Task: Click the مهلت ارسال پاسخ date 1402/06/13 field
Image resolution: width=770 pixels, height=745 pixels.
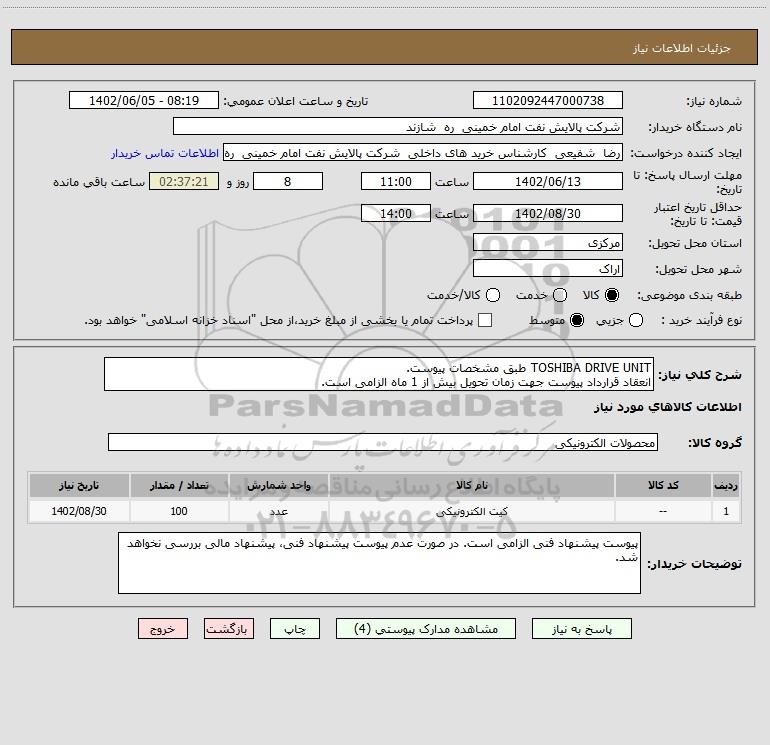Action: [548, 181]
